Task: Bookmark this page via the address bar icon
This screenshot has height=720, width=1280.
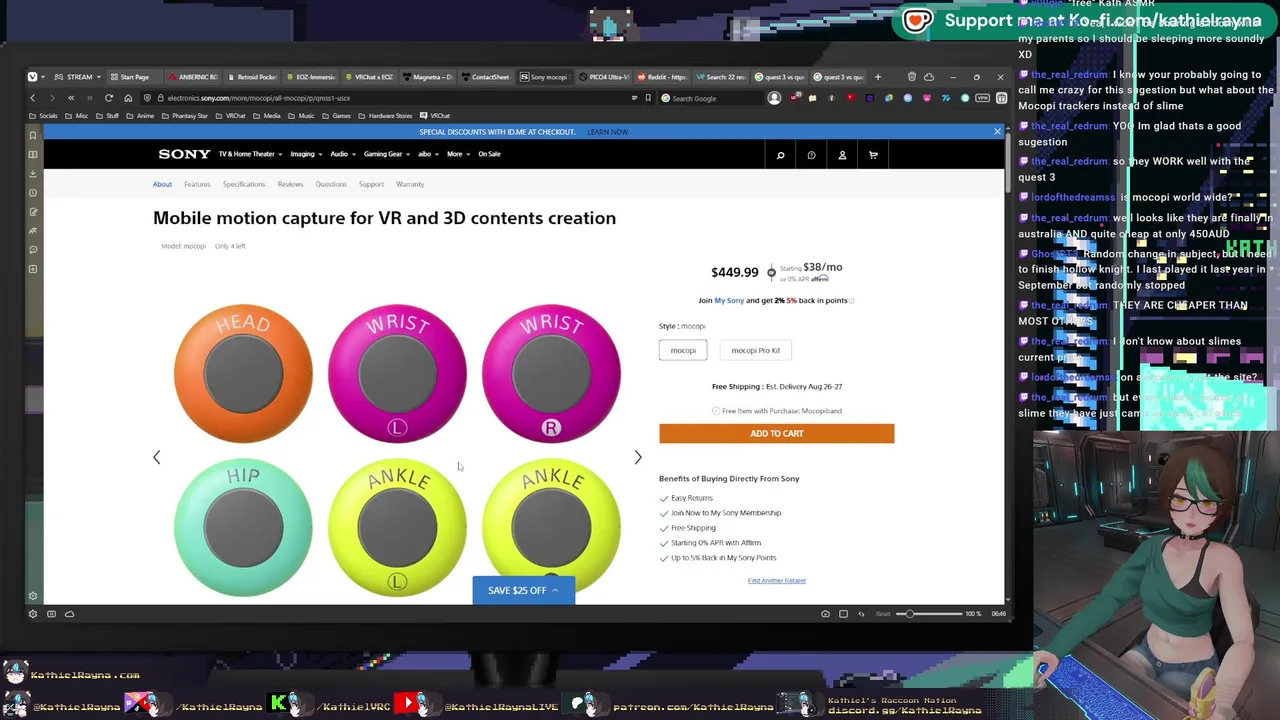Action: coord(648,98)
